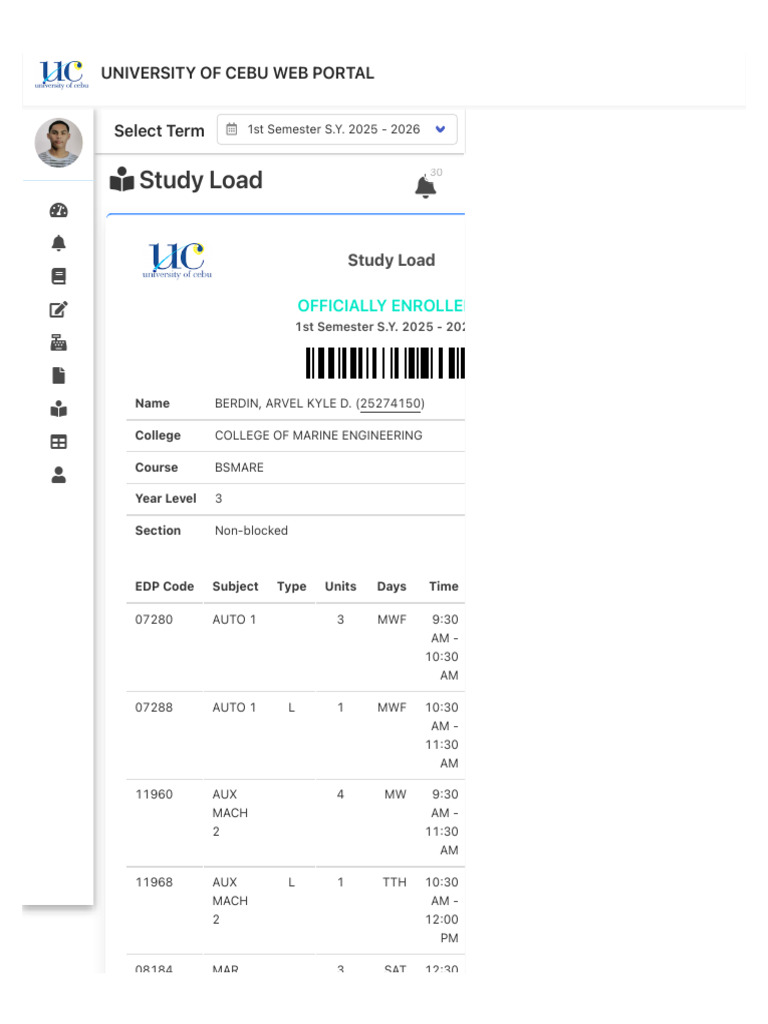Click the student profile photo avatar
Image resolution: width=768 pixels, height=1024 pixels.
point(59,142)
